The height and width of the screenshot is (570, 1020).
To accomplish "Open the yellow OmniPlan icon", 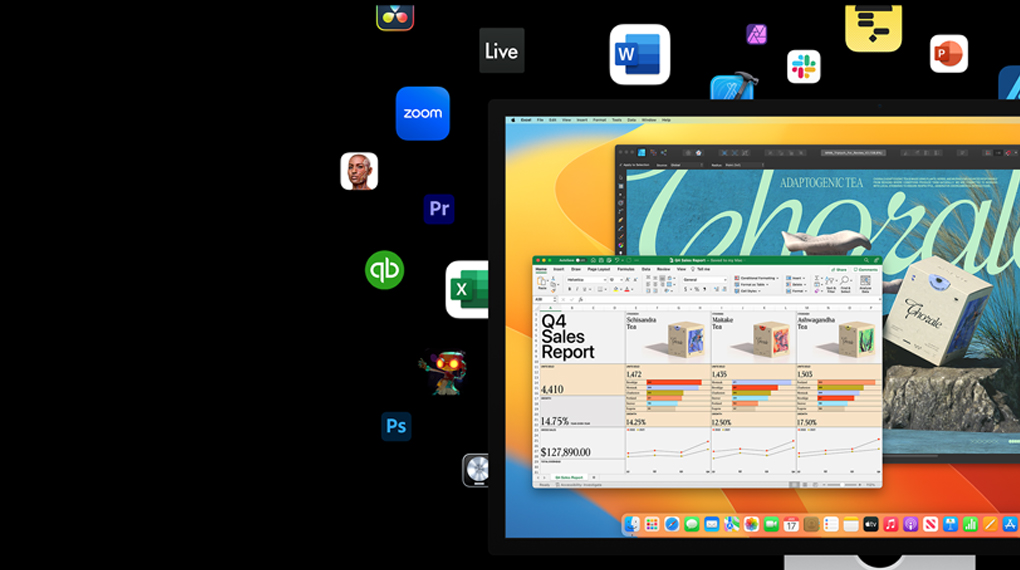I will tap(874, 28).
